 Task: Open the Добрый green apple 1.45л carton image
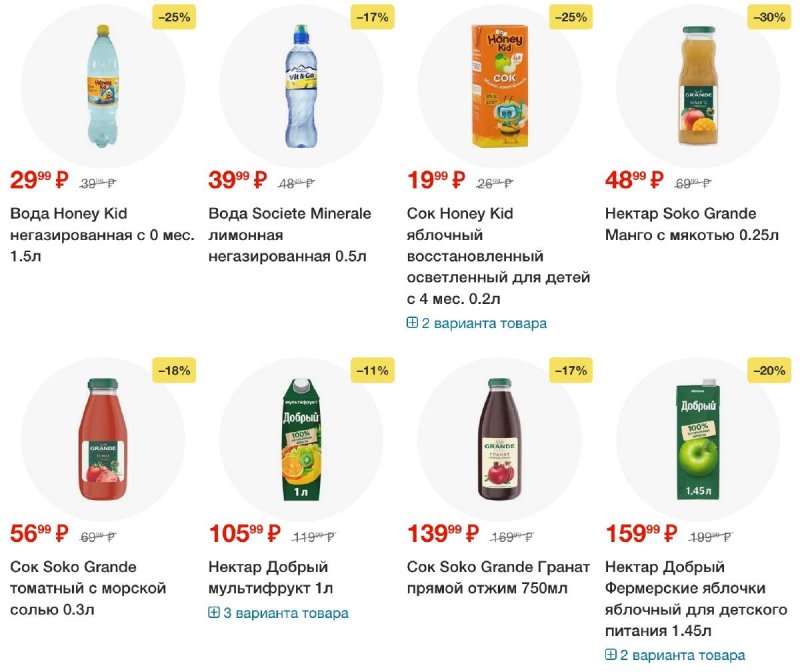(698, 439)
